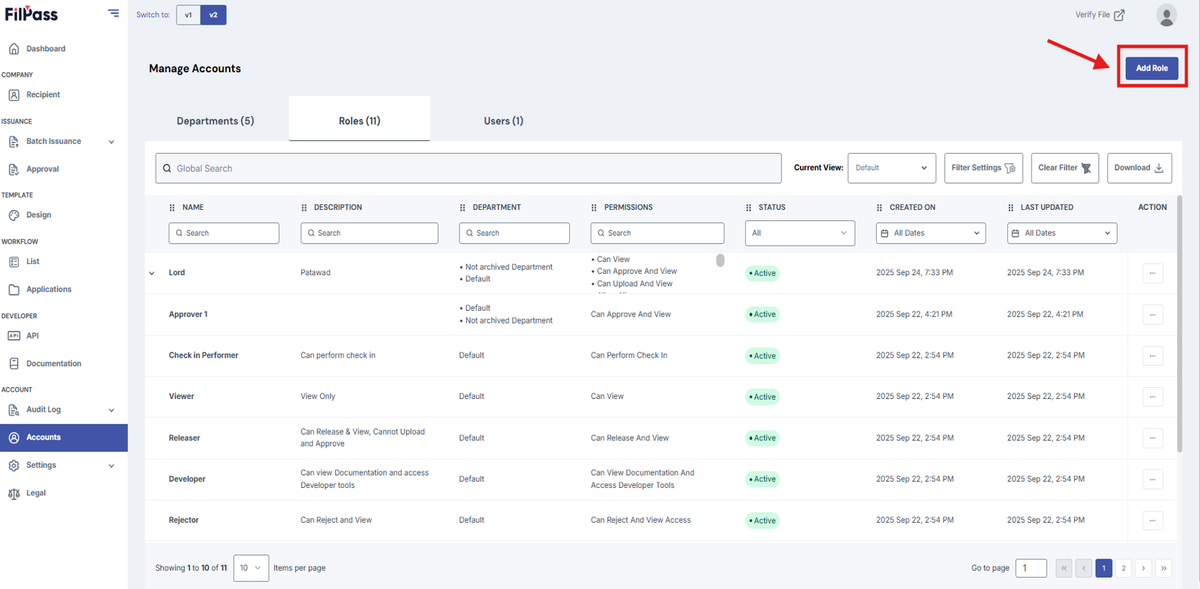Screen dimensions: 1200x589
Task: Click Lord permissions cell scrollbar
Action: pyautogui.click(x=719, y=261)
